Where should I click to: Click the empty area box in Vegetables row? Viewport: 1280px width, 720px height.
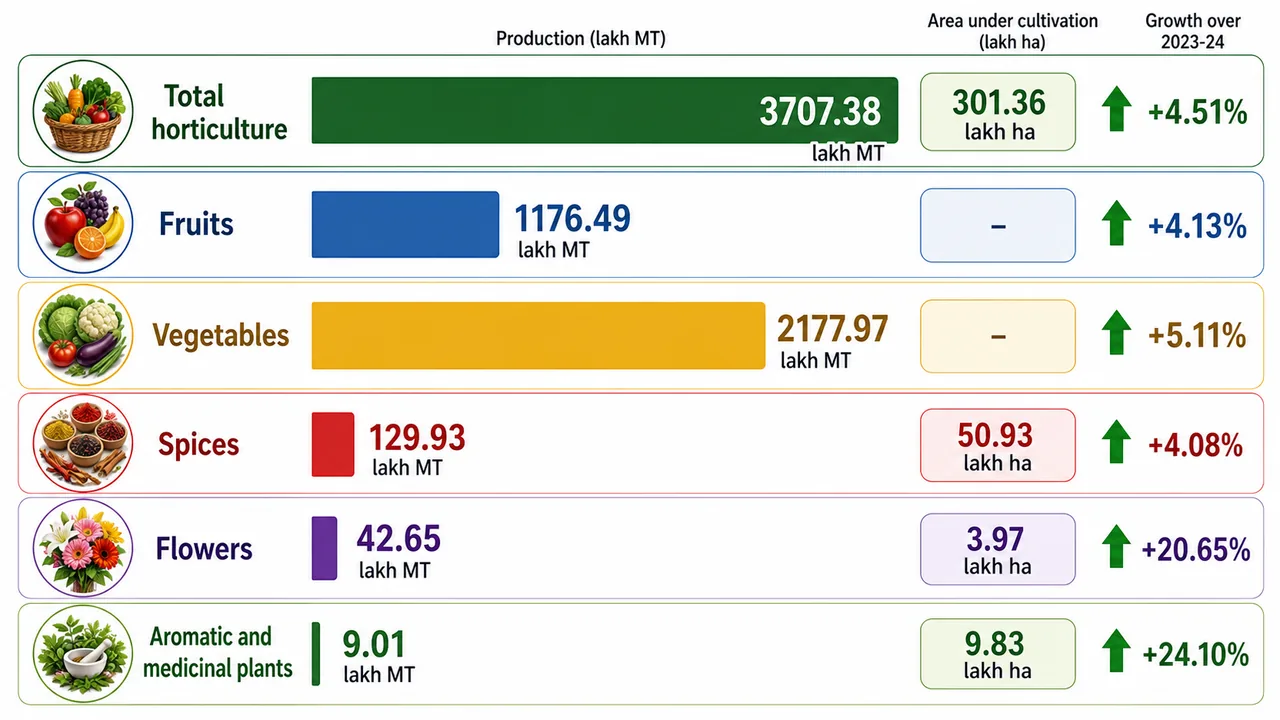pyautogui.click(x=998, y=335)
